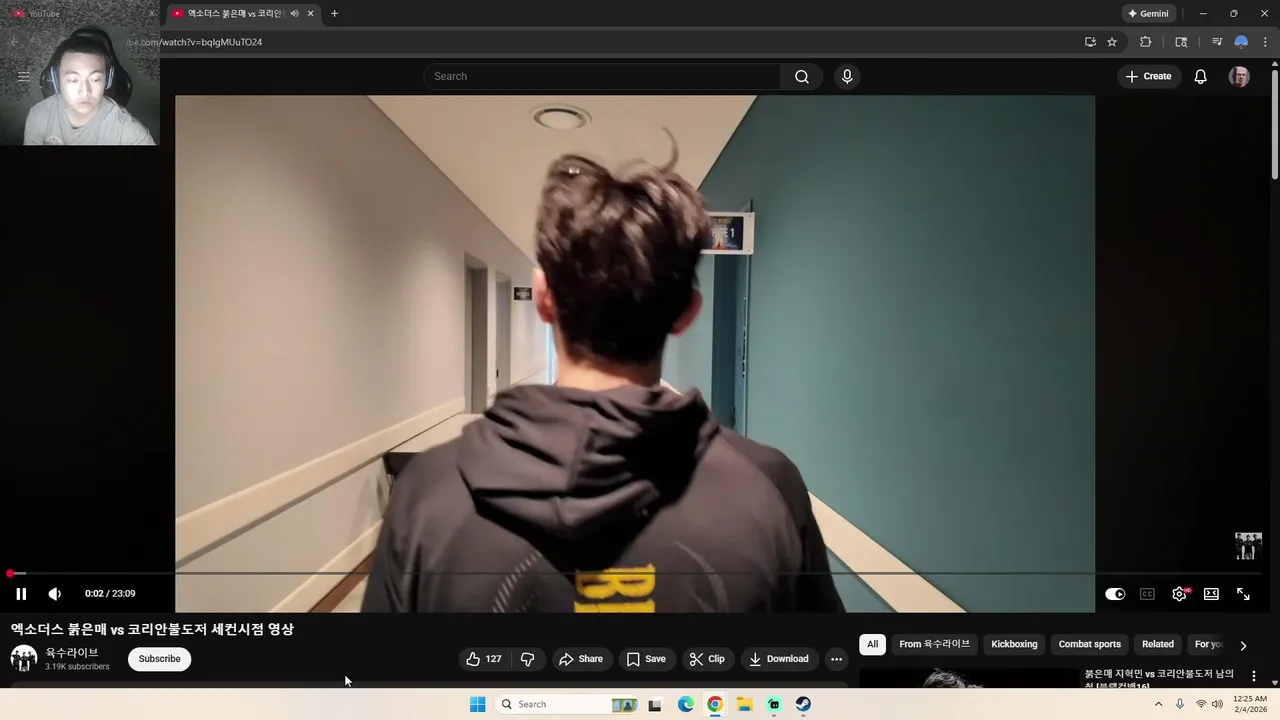
Task: Open Task View from the taskbar
Action: (655, 704)
